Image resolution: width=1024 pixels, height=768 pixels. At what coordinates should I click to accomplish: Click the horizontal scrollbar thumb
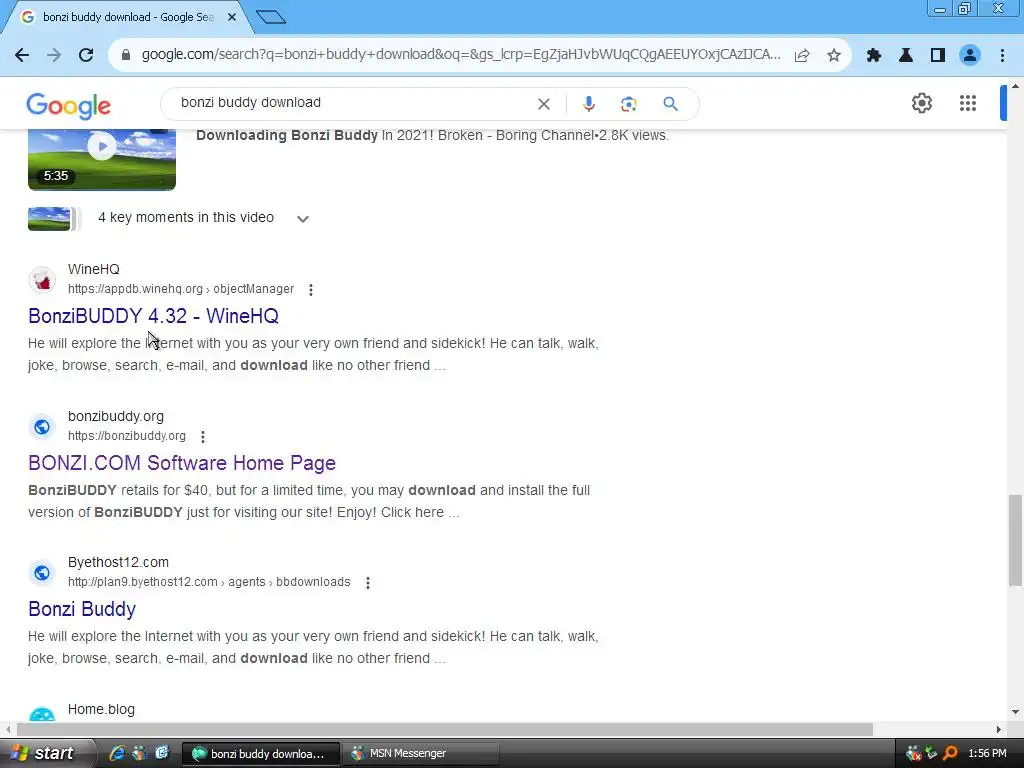coord(445,729)
